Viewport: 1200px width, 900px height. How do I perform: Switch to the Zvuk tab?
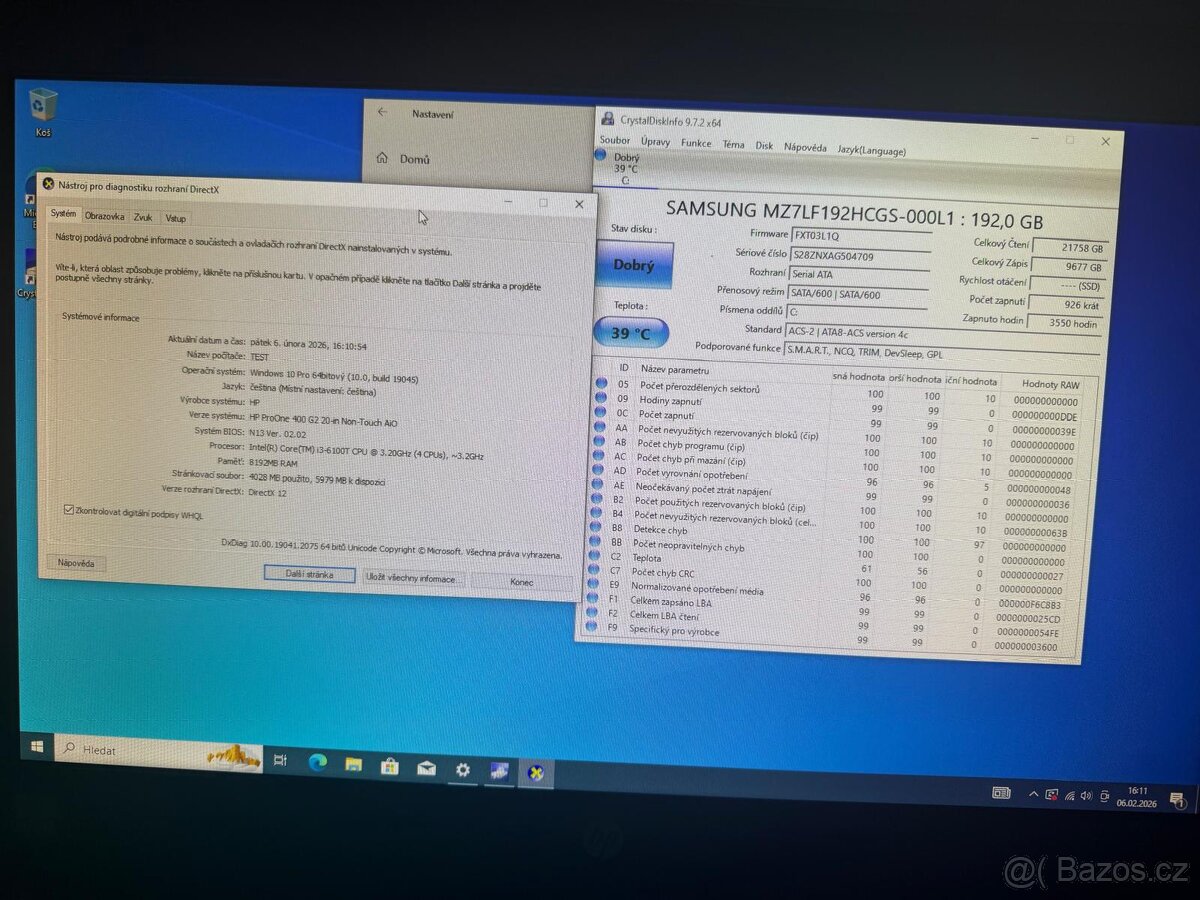tap(144, 217)
